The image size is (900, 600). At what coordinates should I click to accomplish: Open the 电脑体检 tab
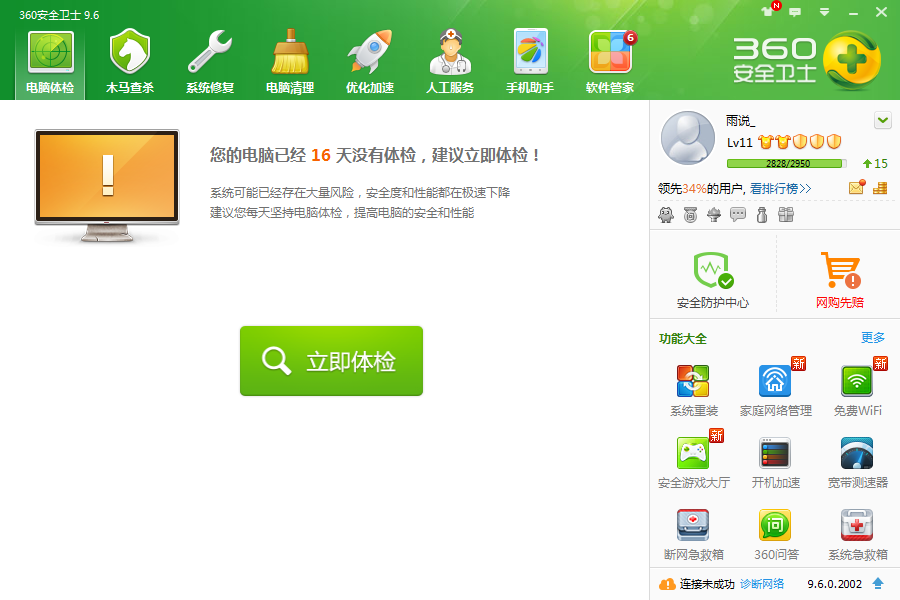point(50,63)
